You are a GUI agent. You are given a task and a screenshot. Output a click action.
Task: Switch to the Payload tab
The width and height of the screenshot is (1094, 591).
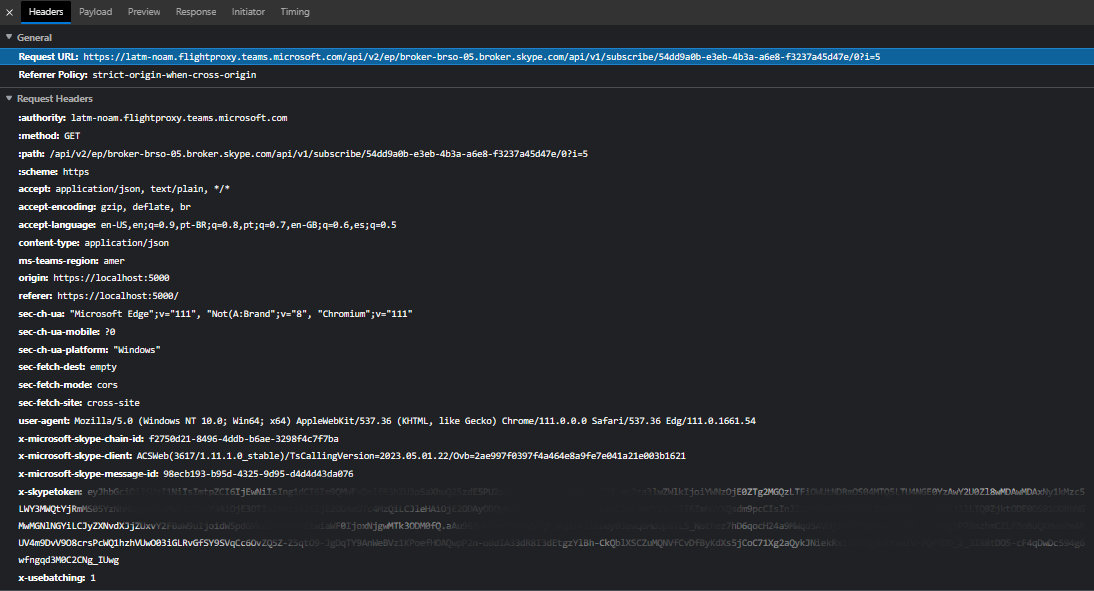[x=95, y=11]
